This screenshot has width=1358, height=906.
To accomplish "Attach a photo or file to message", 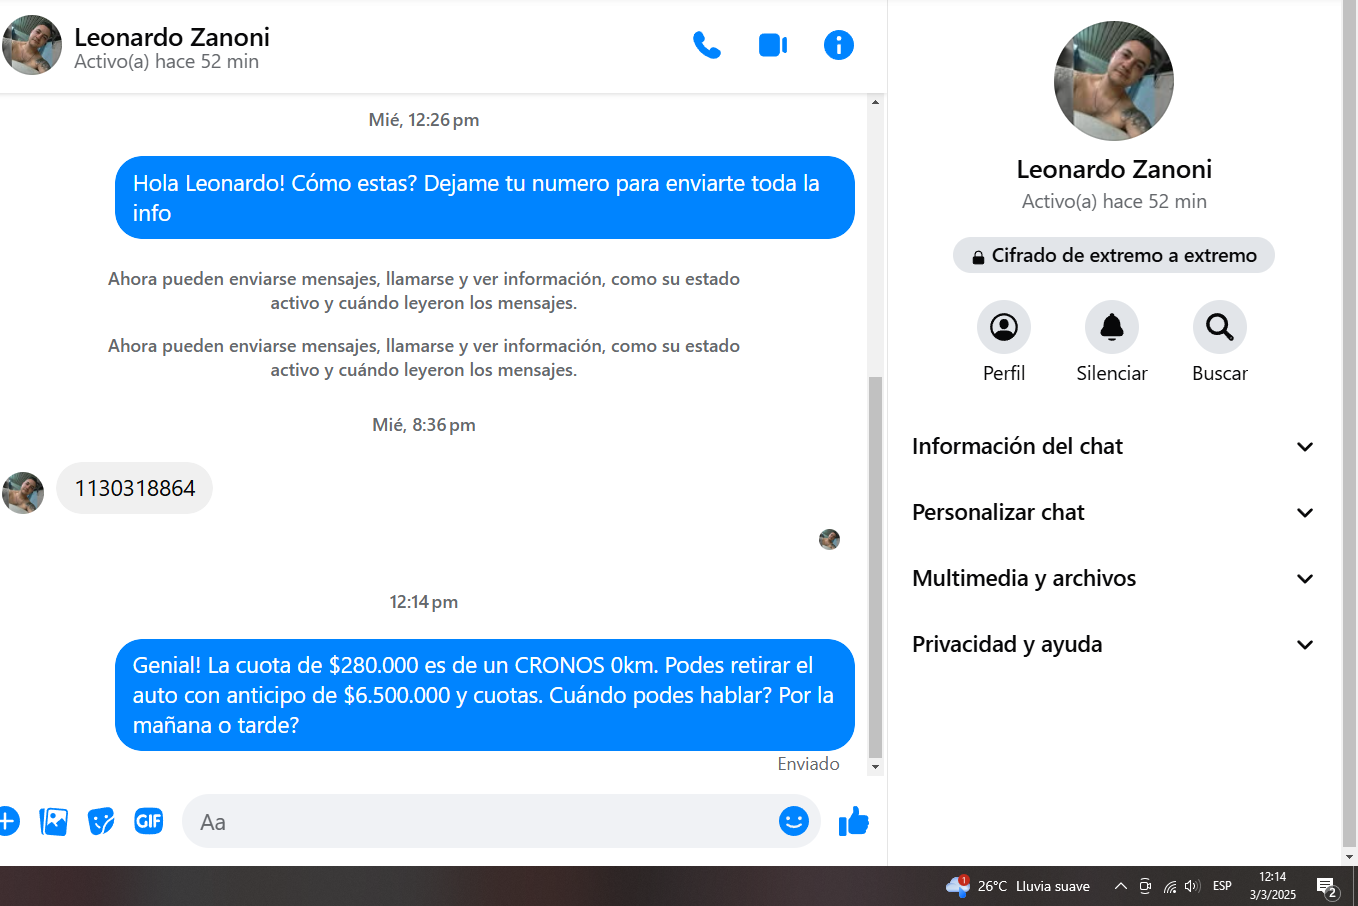I will [54, 821].
